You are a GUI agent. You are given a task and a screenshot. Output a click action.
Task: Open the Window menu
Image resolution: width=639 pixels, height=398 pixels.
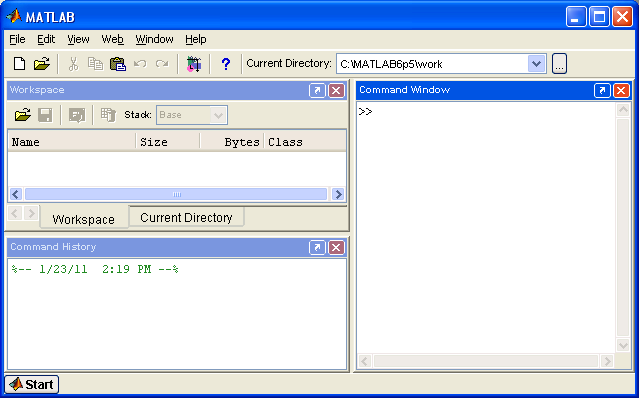coord(154,40)
